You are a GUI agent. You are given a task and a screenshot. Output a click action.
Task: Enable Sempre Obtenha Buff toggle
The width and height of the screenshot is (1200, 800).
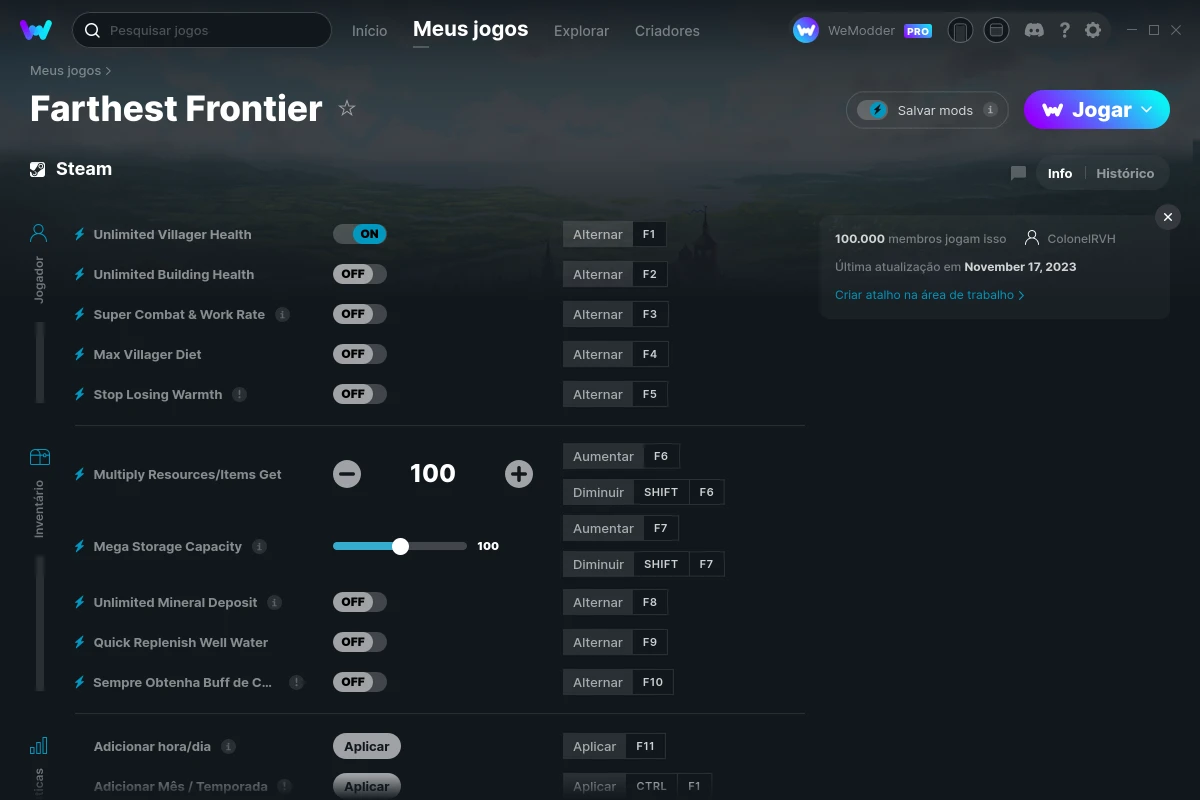pos(360,682)
